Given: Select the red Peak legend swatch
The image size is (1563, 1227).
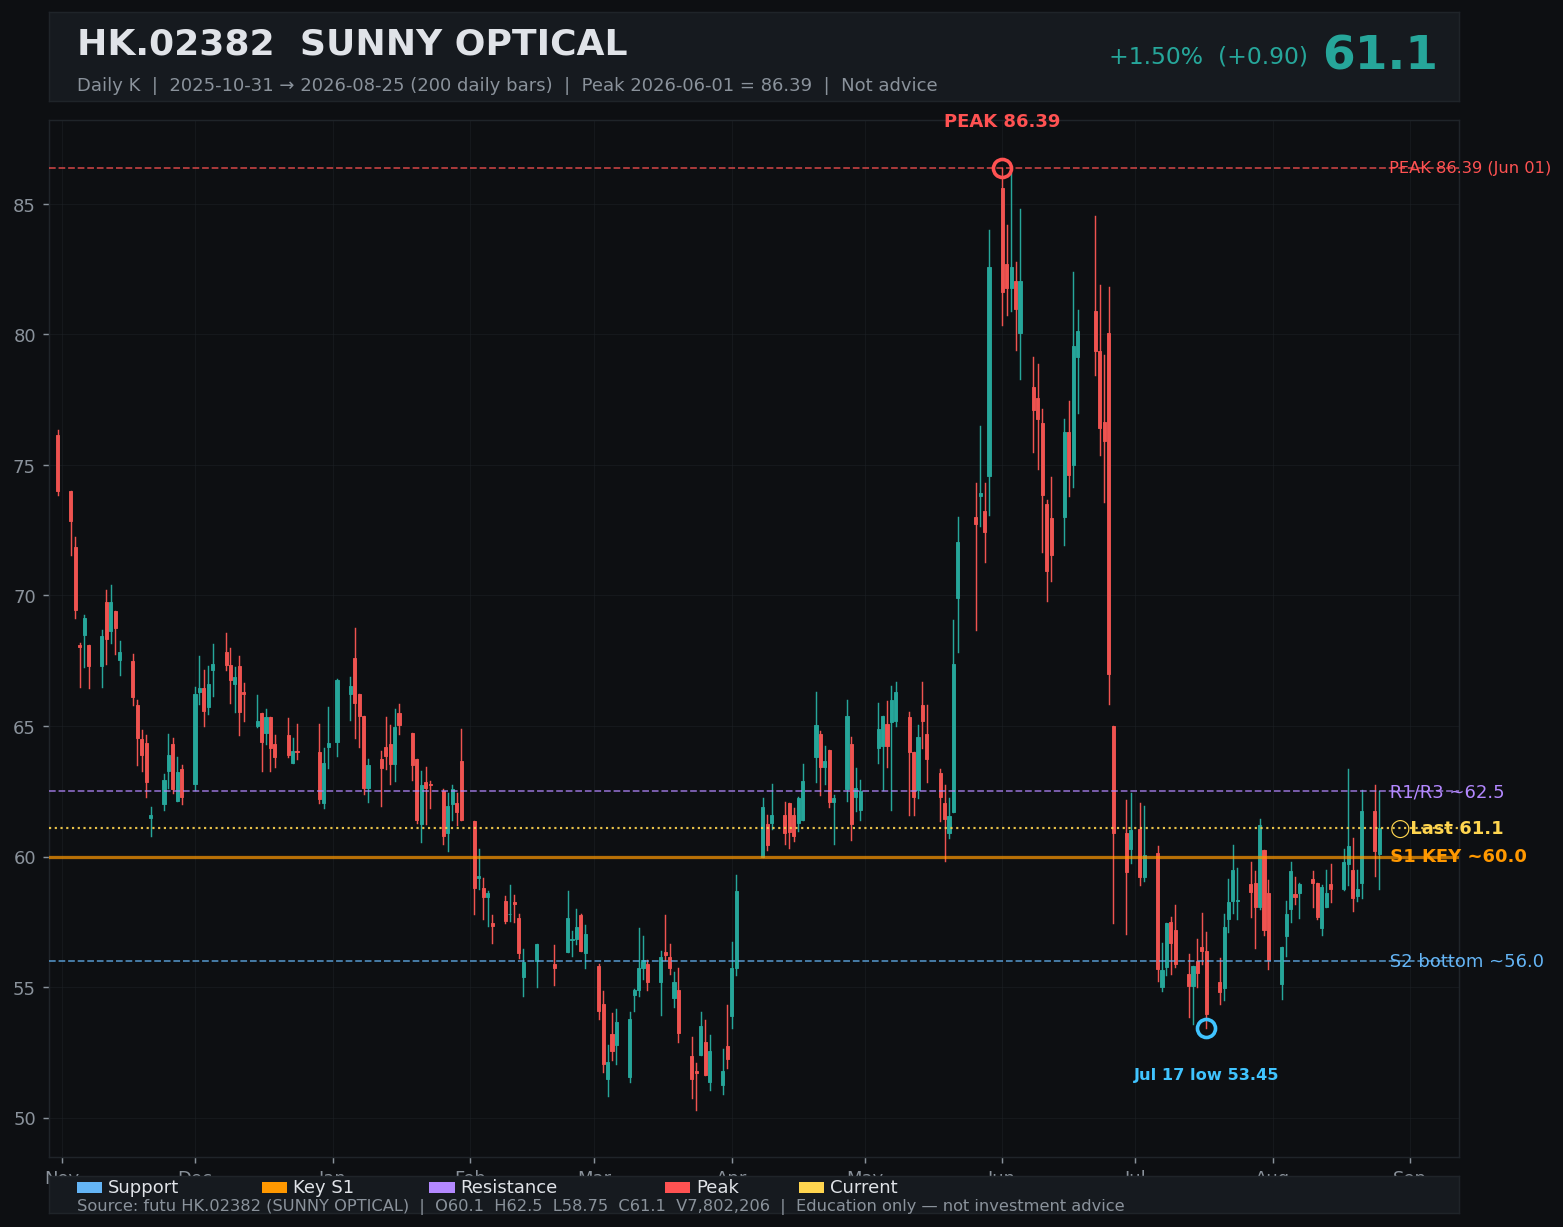Looking at the screenshot, I should (678, 1187).
